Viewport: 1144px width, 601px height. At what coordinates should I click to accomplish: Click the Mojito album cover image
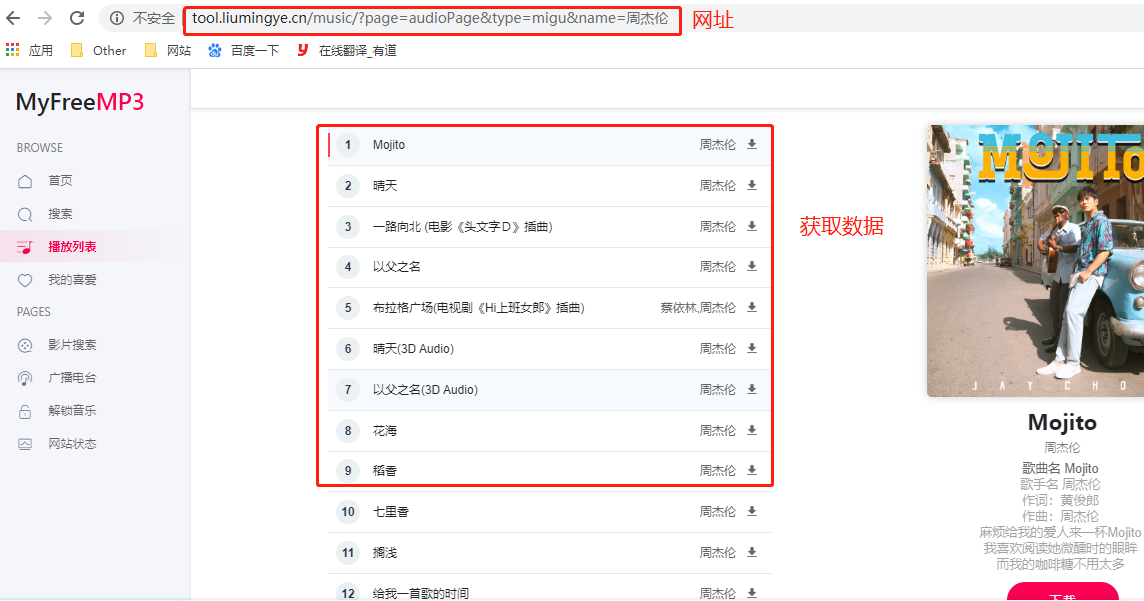coord(1035,260)
